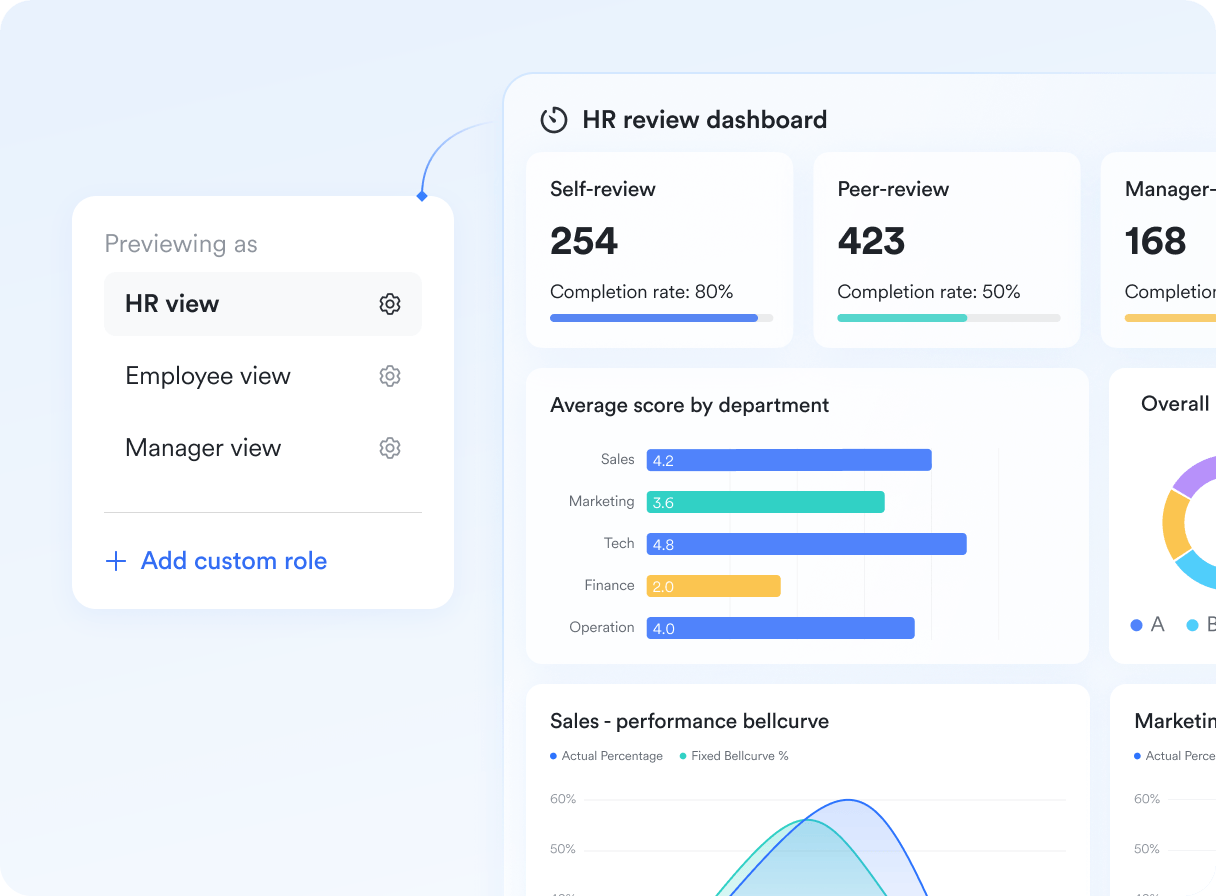Viewport: 1216px width, 896px height.
Task: Toggle the Actual Percentage legend dot
Action: 554,756
